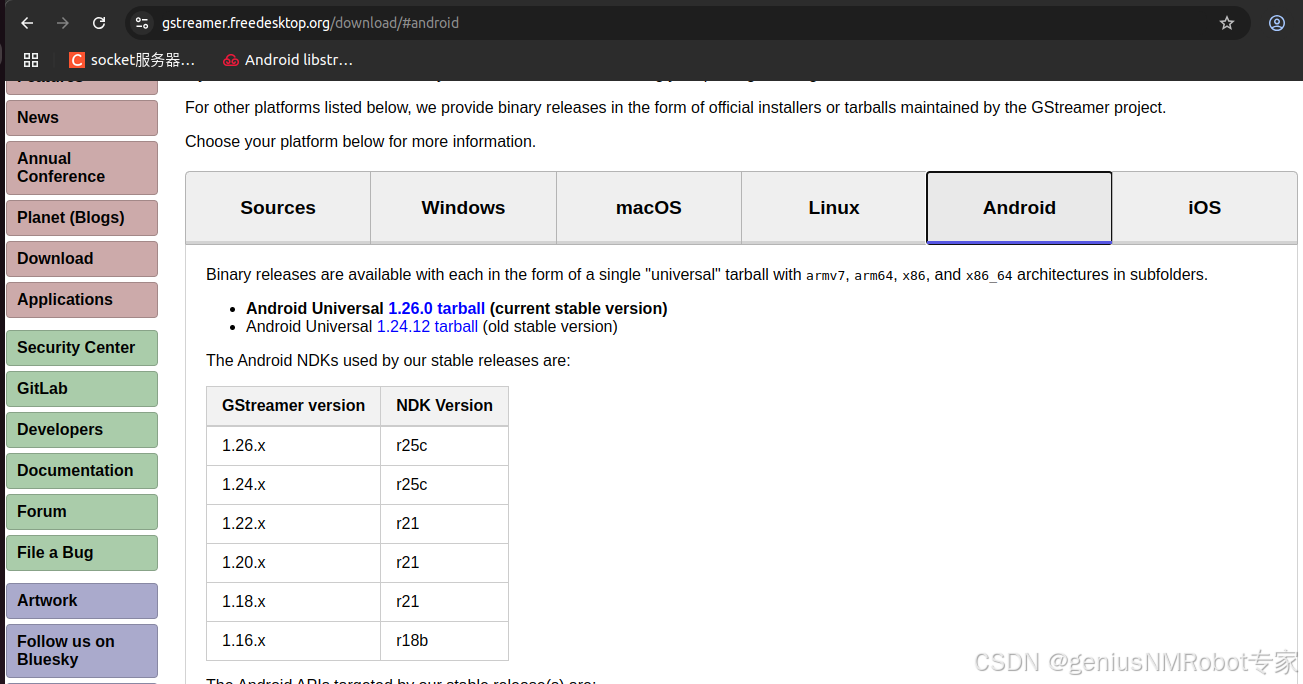This screenshot has height=684, width=1303.
Task: Click the apps grid icon on bookmarks bar
Action: pyautogui.click(x=31, y=59)
